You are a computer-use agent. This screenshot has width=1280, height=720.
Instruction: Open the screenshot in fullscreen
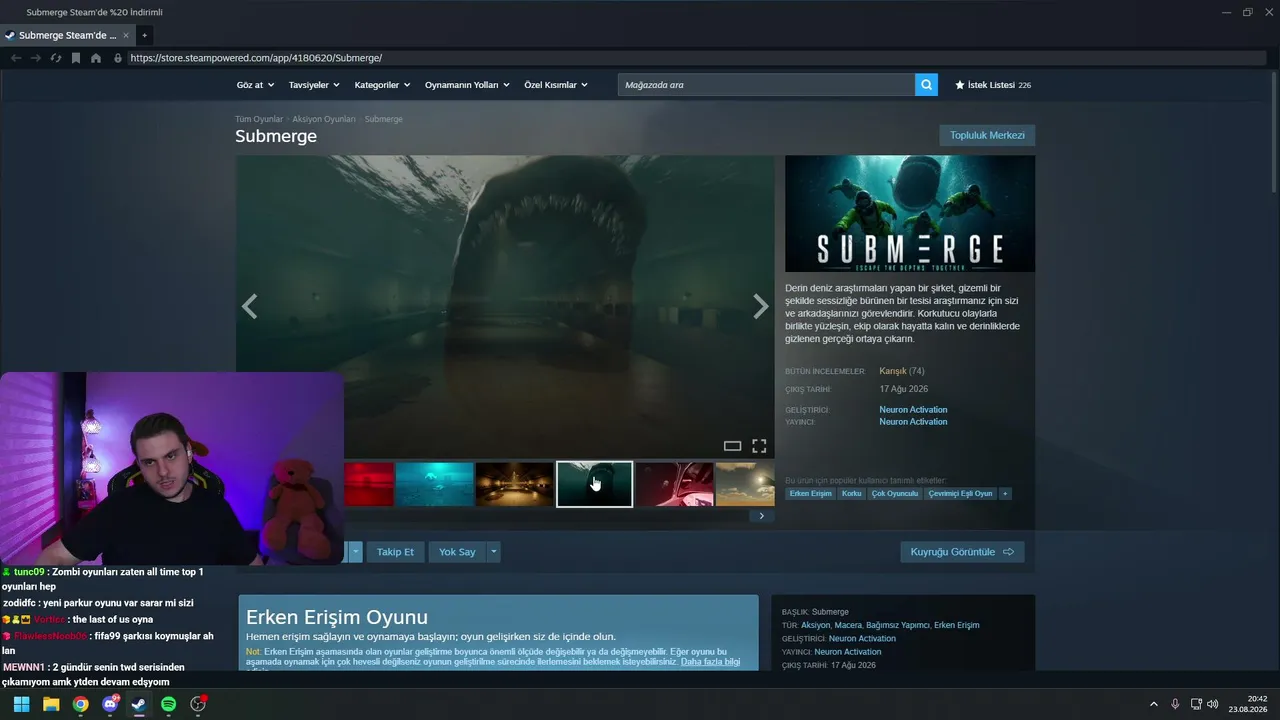[759, 446]
